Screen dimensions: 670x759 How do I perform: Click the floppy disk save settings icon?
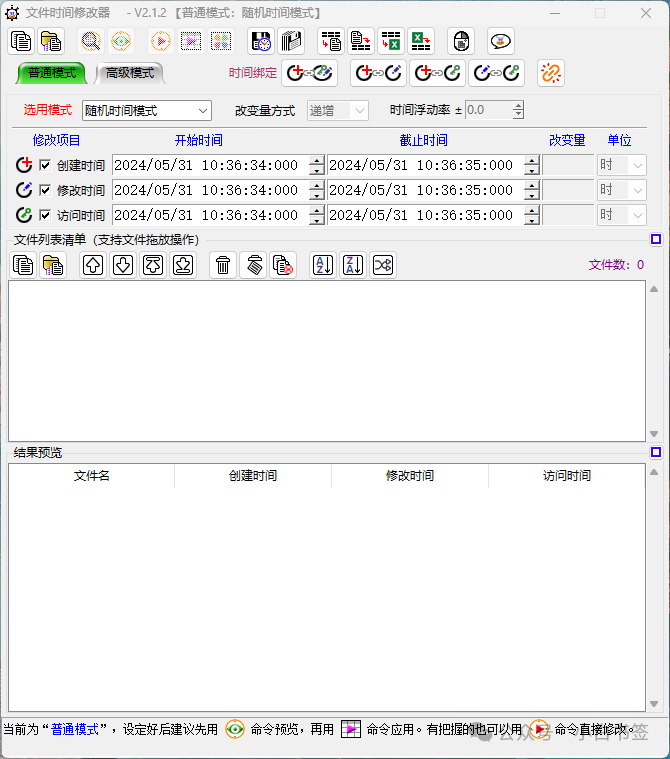(x=261, y=41)
